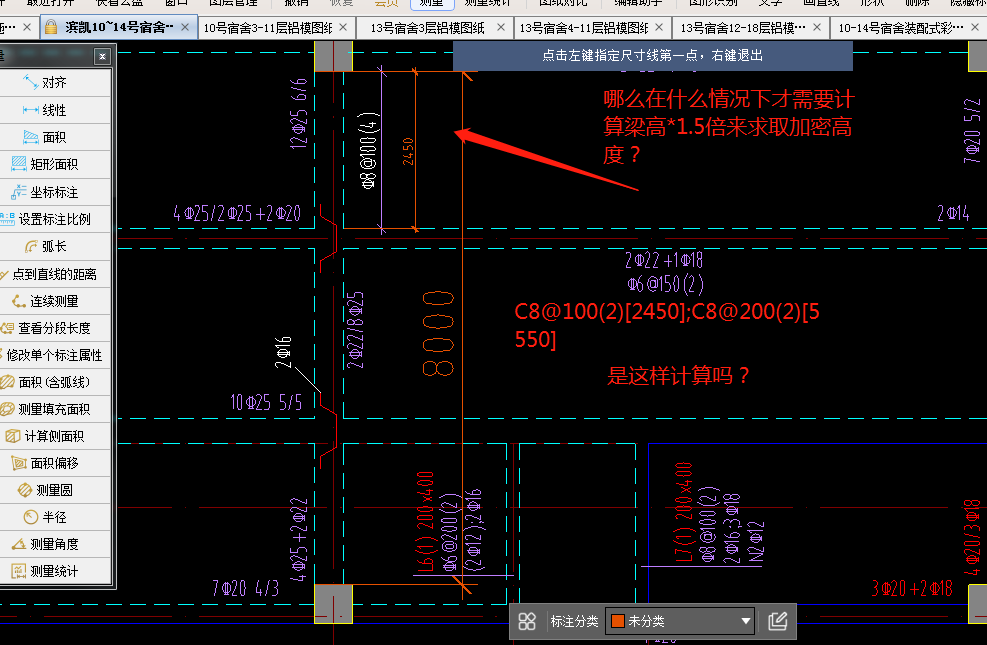Close the 13号宿舍12-18层铝模 tab
Viewport: 987px width, 645px height.
[x=817, y=27]
